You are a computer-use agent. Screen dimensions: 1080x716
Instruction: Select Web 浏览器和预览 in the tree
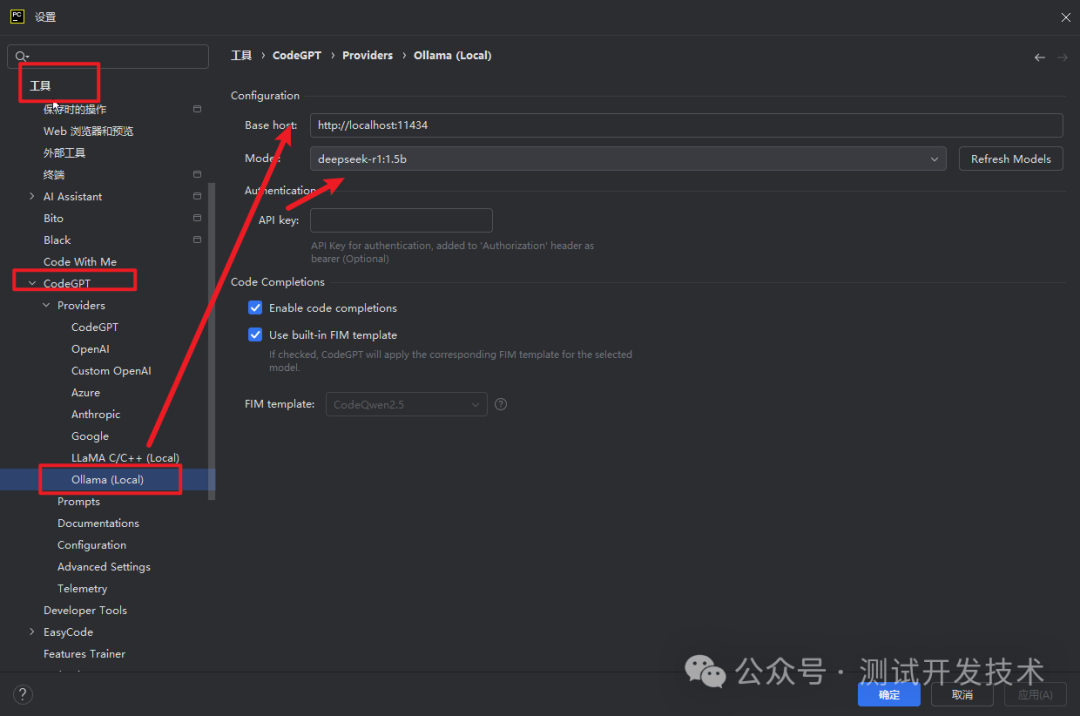(x=88, y=131)
